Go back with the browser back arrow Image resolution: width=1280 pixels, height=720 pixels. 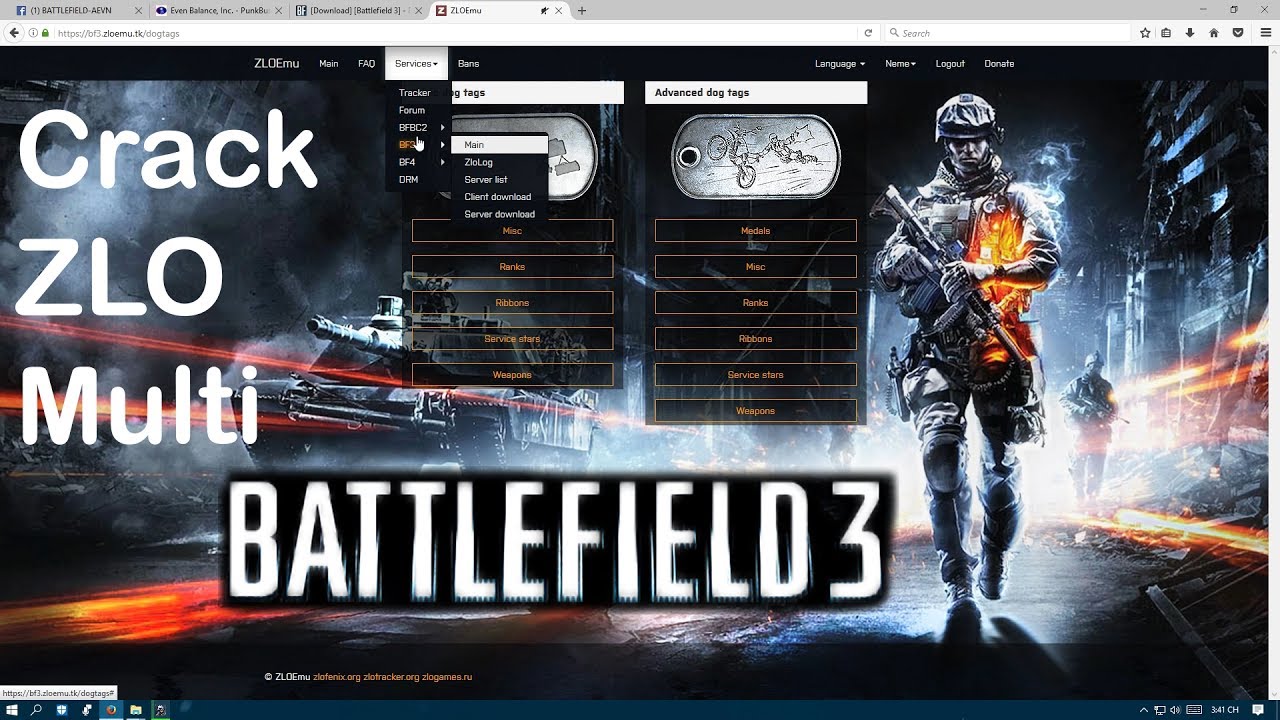[14, 33]
